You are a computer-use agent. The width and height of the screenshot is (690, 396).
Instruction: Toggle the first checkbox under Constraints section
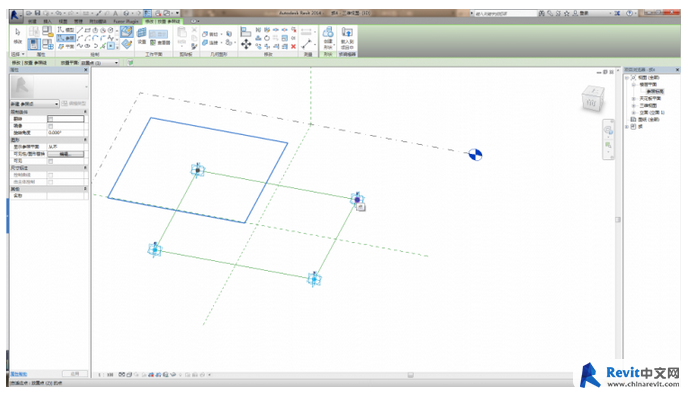pyautogui.click(x=51, y=119)
